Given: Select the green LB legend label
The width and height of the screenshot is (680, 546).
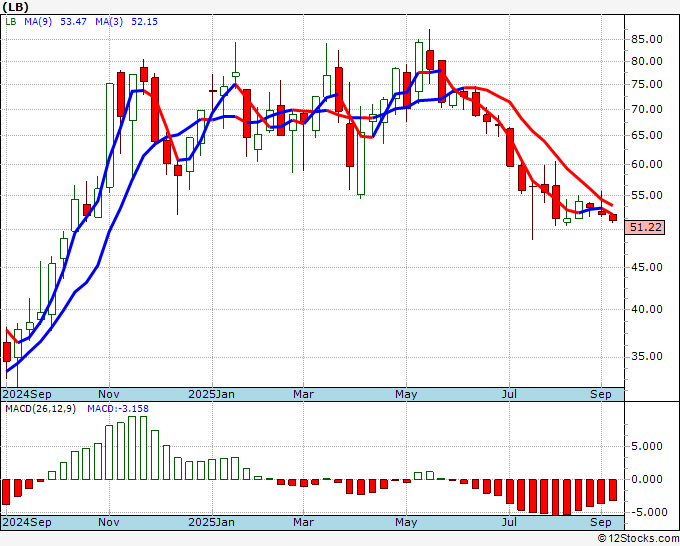Looking at the screenshot, I should 11,22.
